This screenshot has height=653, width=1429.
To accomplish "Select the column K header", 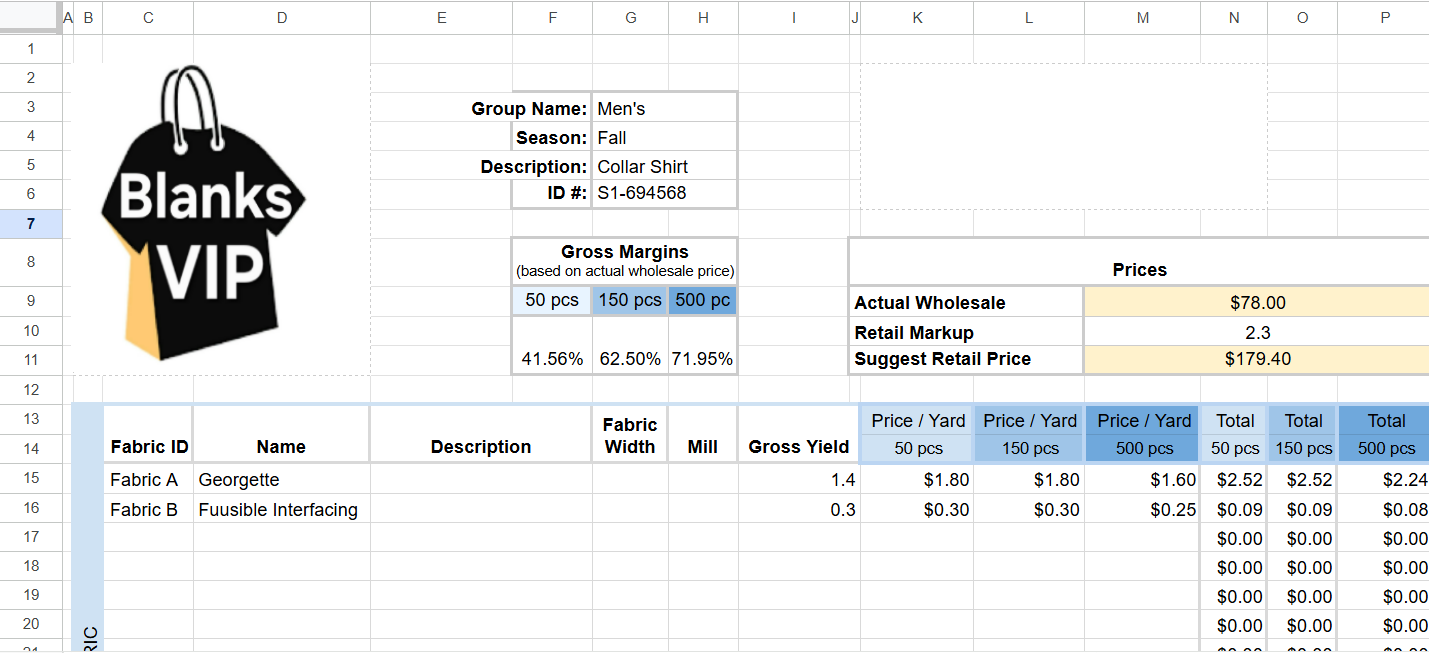I will pos(917,17).
